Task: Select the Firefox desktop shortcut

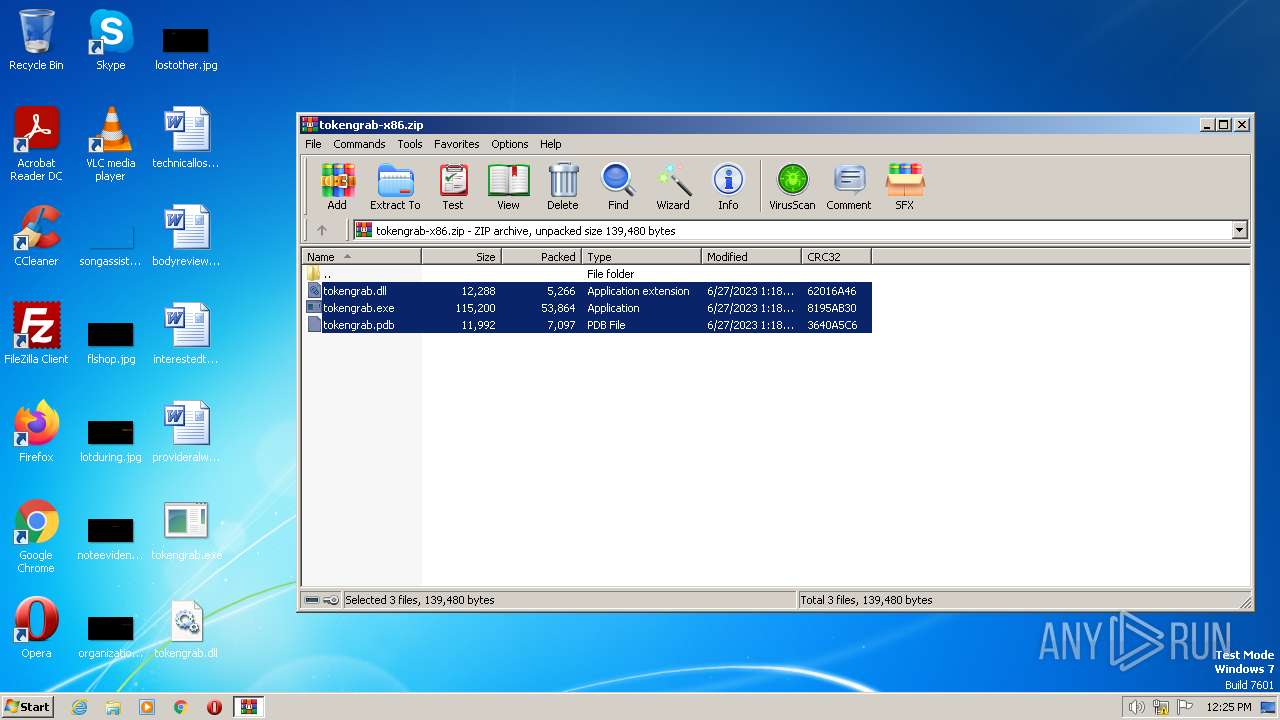Action: [x=36, y=432]
